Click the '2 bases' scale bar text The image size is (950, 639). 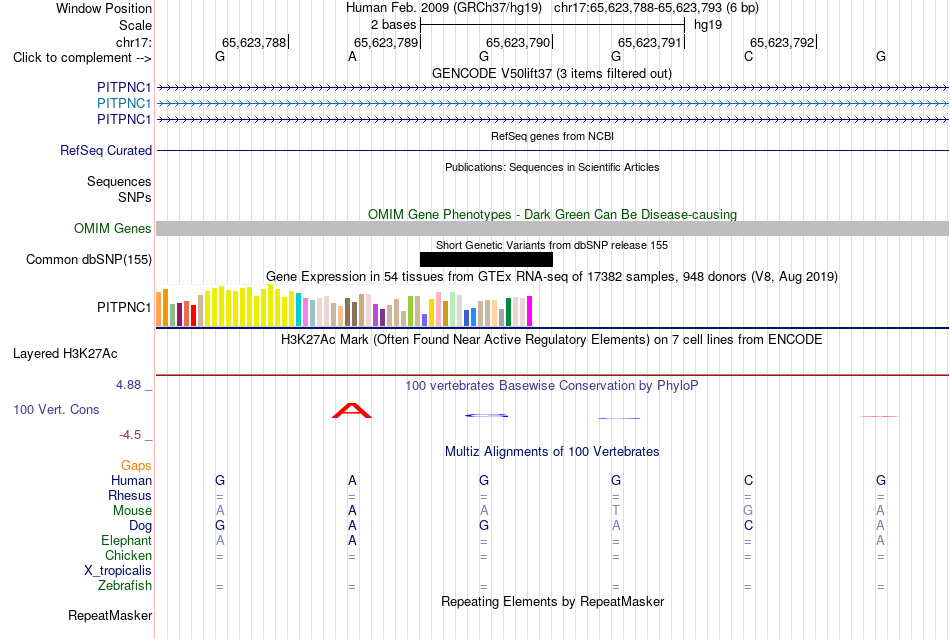pos(394,25)
